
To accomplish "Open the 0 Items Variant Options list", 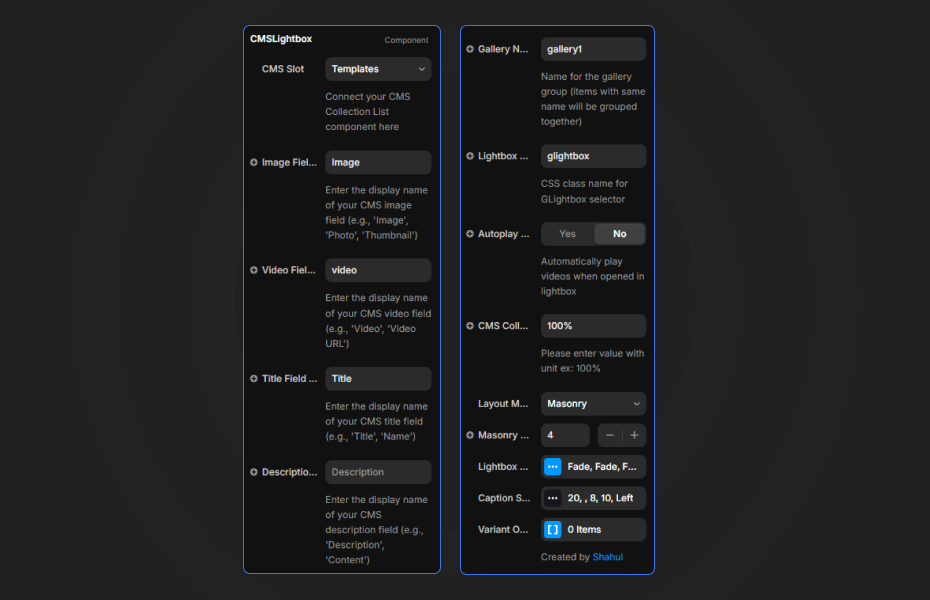I will pyautogui.click(x=598, y=529).
